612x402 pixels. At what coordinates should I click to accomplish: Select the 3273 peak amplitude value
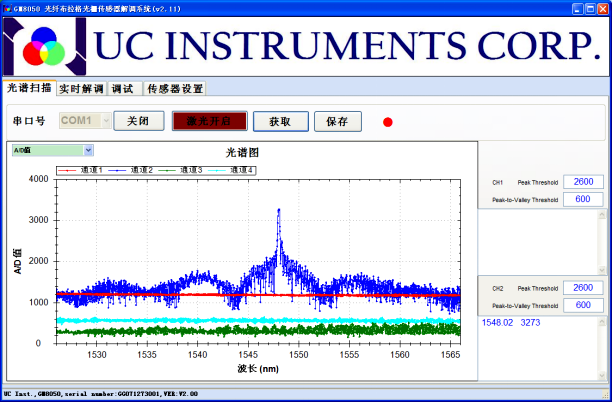pyautogui.click(x=530, y=323)
